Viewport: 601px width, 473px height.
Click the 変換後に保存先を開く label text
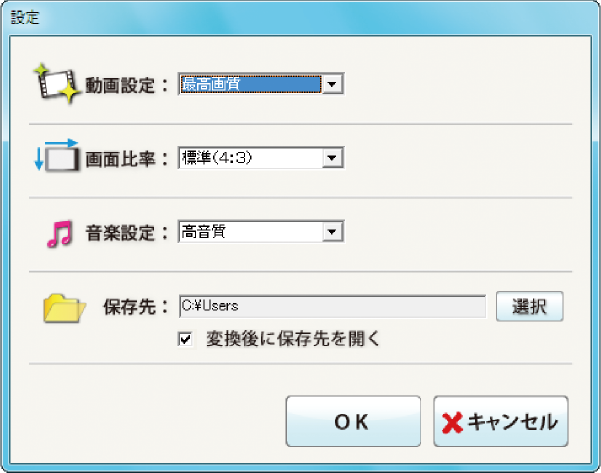click(x=293, y=338)
